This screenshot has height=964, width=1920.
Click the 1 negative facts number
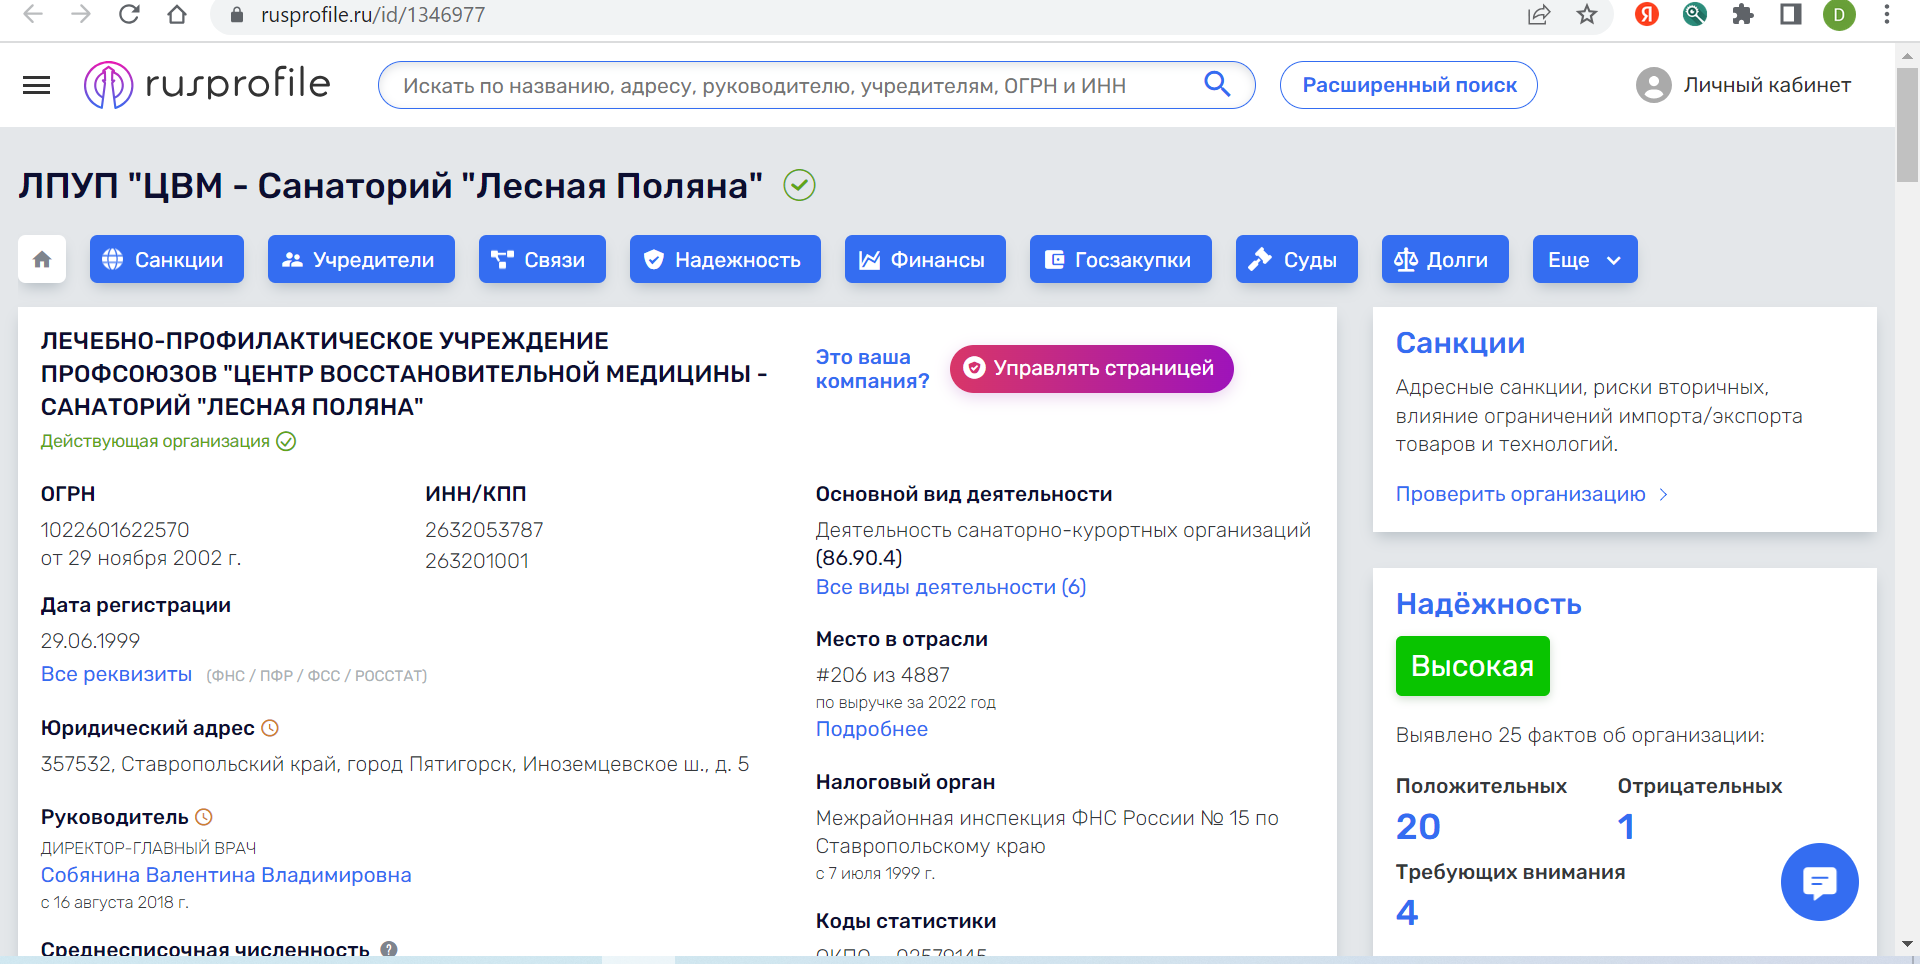point(1626,827)
